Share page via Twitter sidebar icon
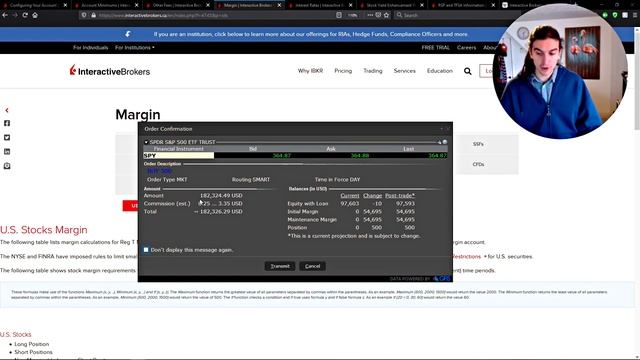This screenshot has height=360, width=640. [x=7, y=138]
